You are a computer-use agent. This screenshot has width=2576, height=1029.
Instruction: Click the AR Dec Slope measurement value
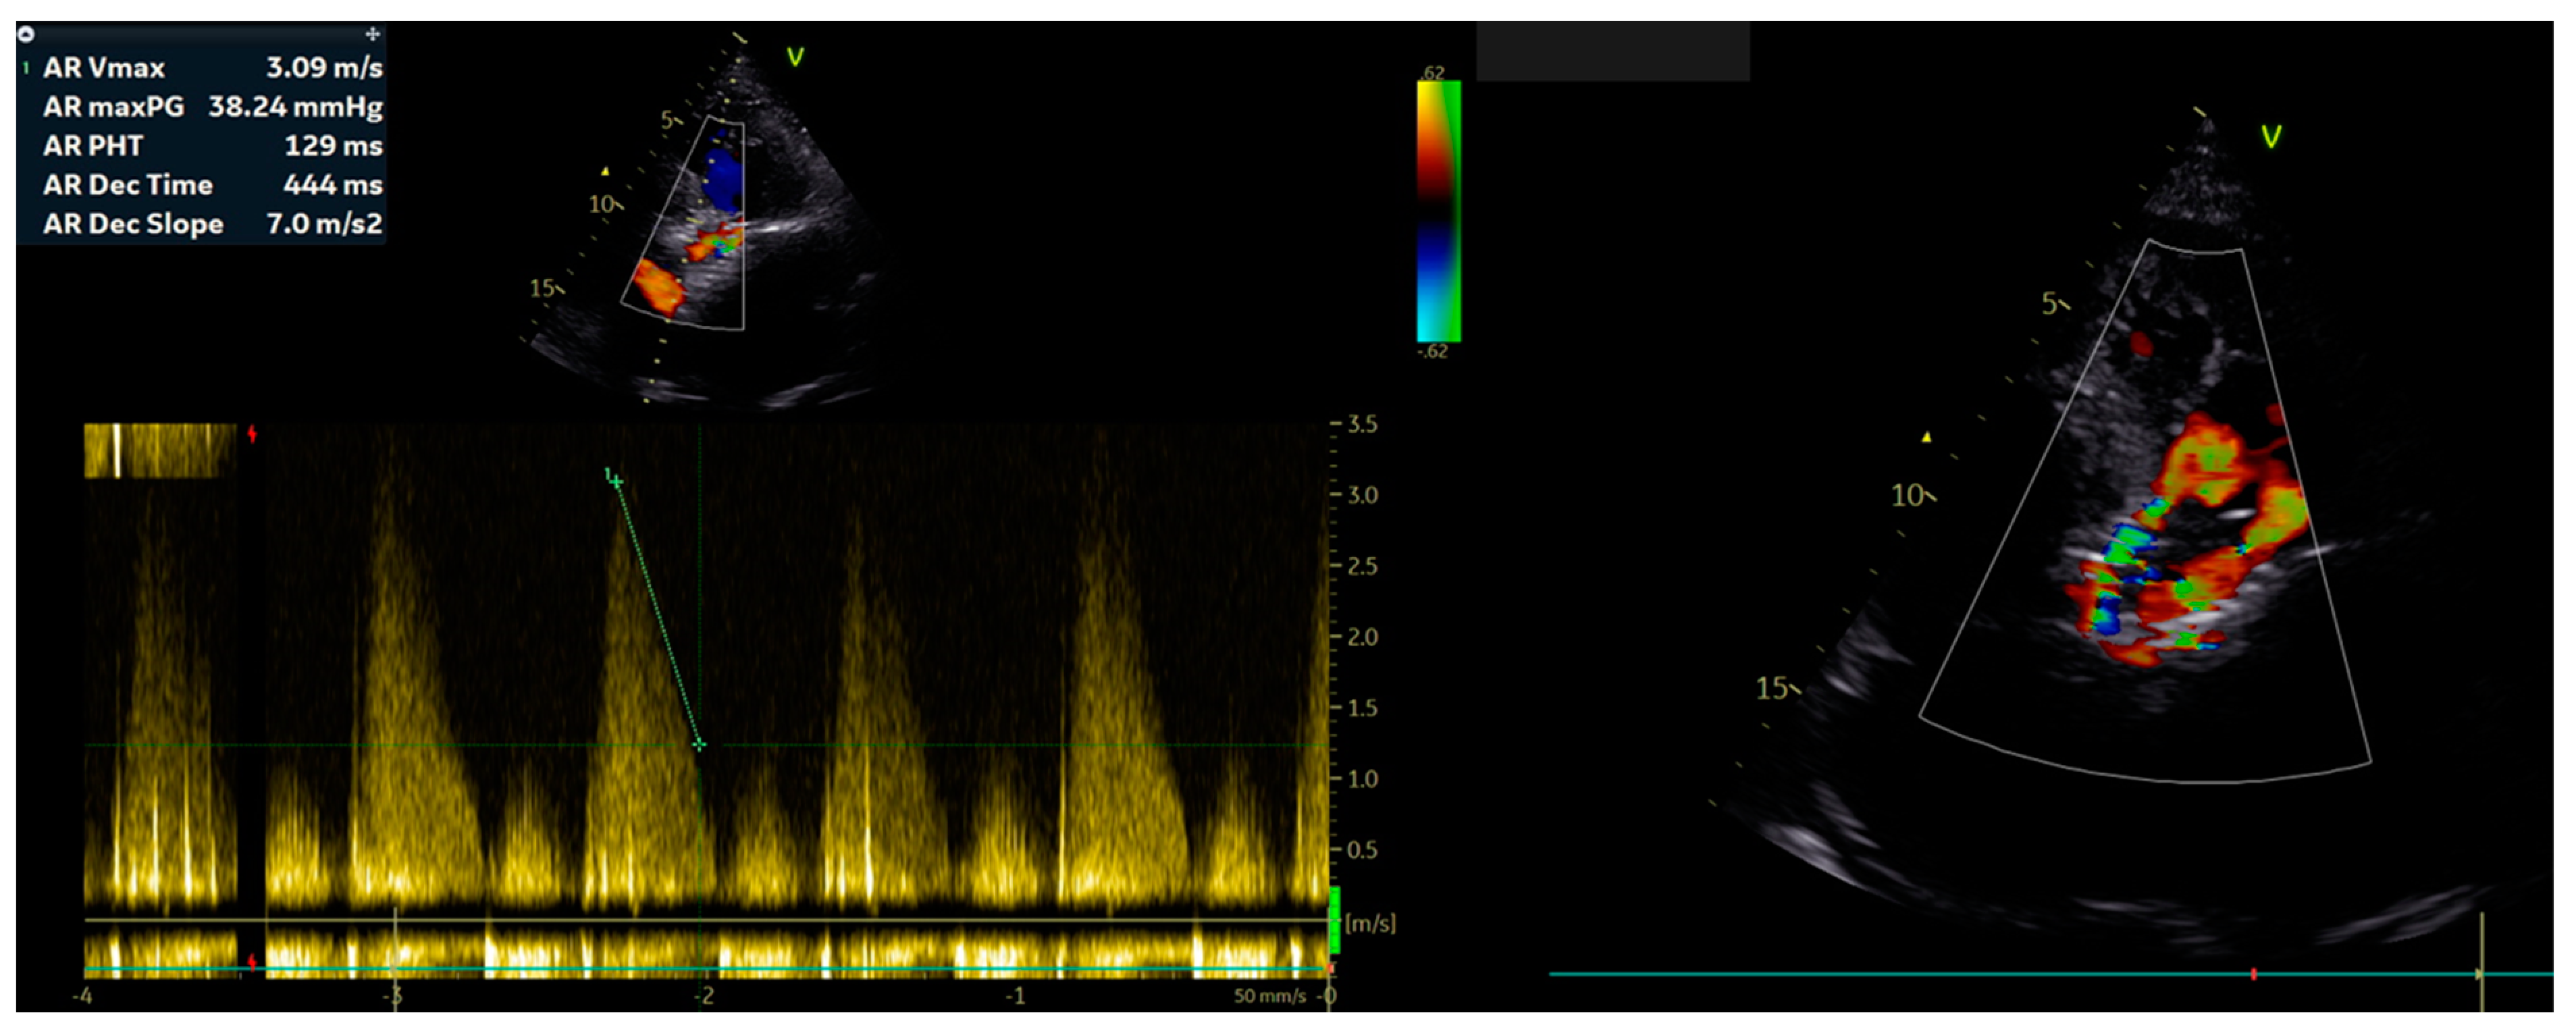coord(324,224)
